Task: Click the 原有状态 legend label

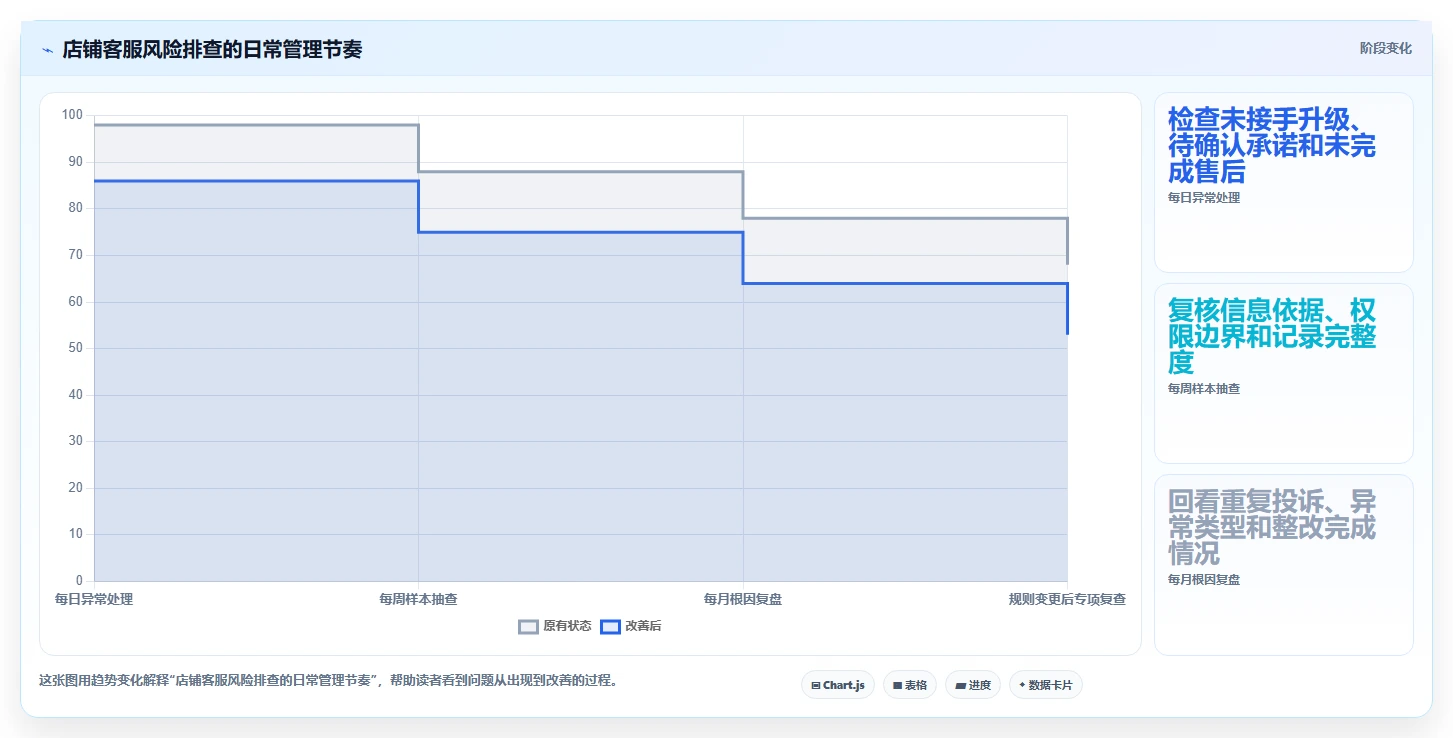Action: 567,627
